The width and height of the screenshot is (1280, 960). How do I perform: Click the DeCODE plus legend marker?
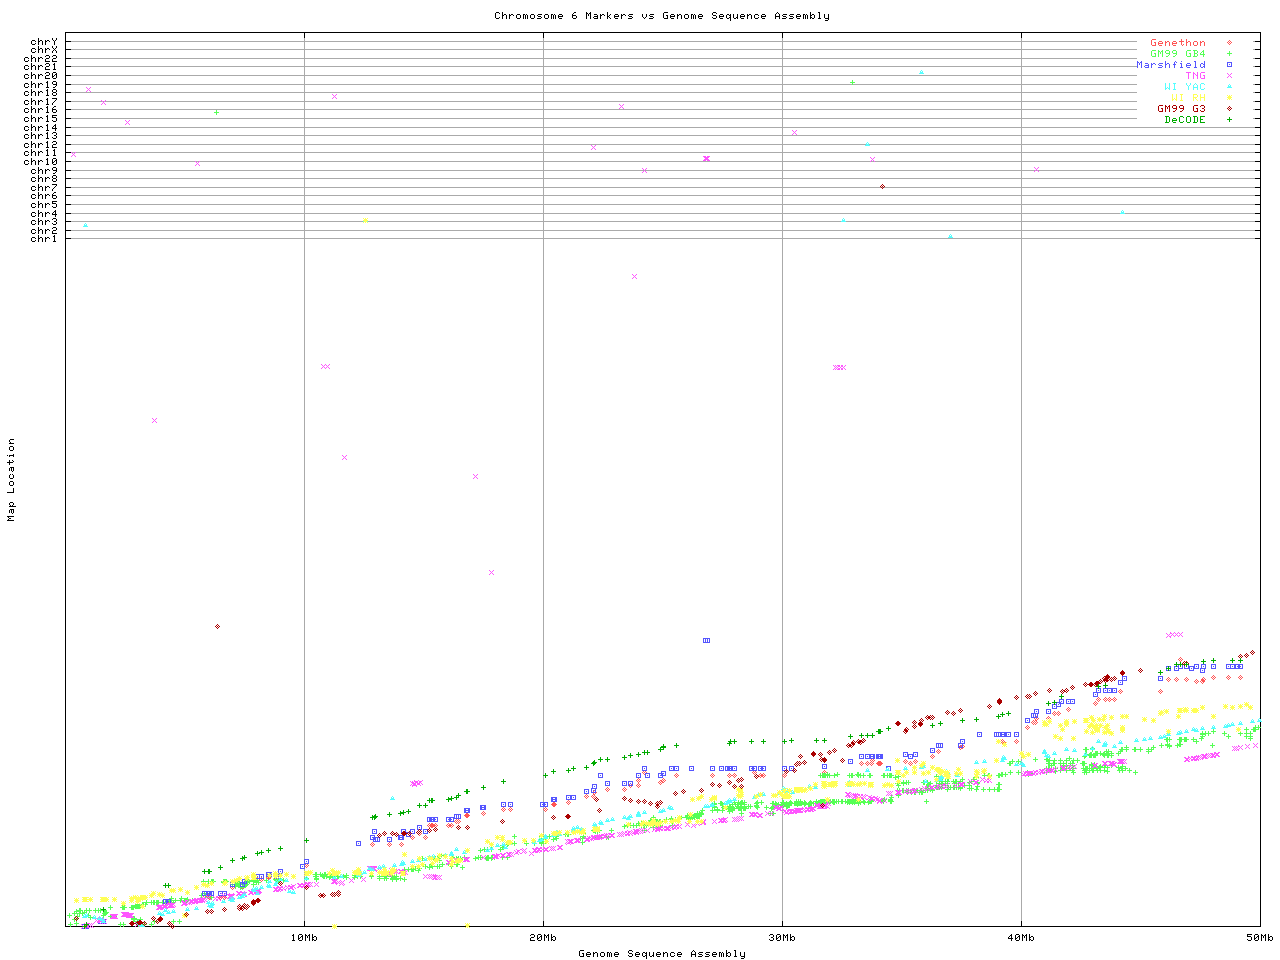pyautogui.click(x=1229, y=120)
